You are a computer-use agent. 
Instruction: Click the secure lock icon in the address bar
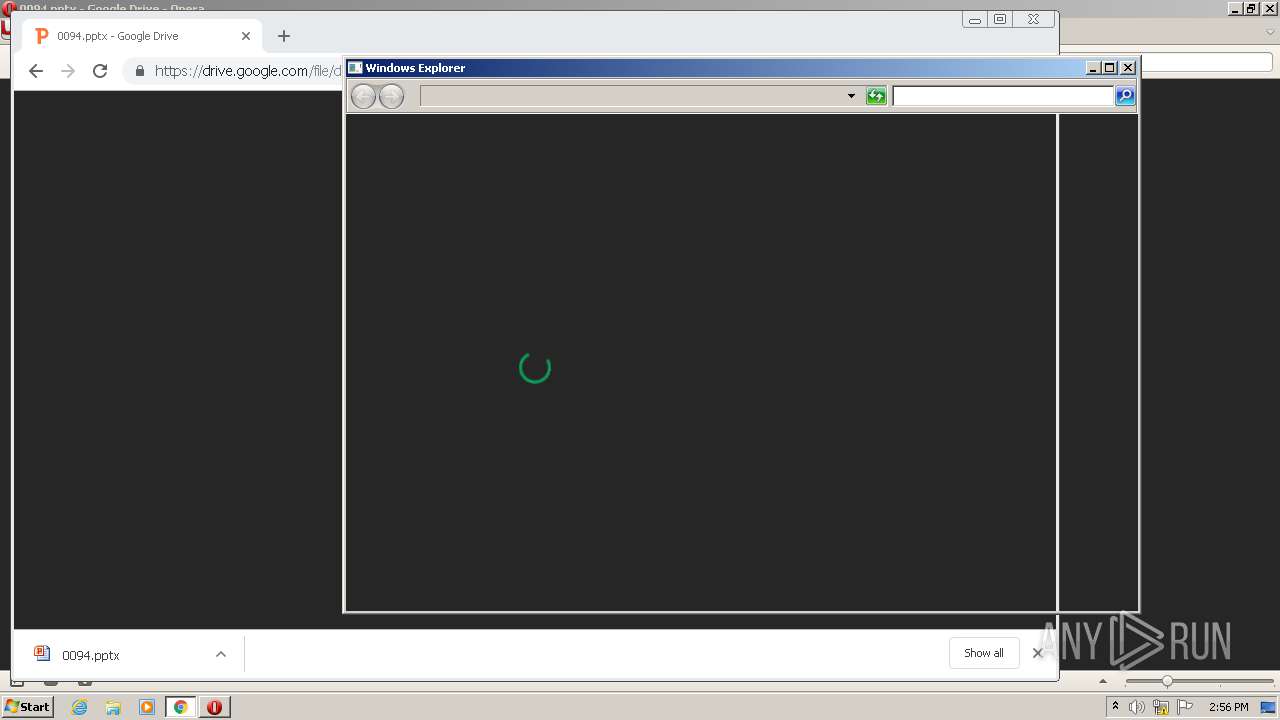(x=140, y=71)
